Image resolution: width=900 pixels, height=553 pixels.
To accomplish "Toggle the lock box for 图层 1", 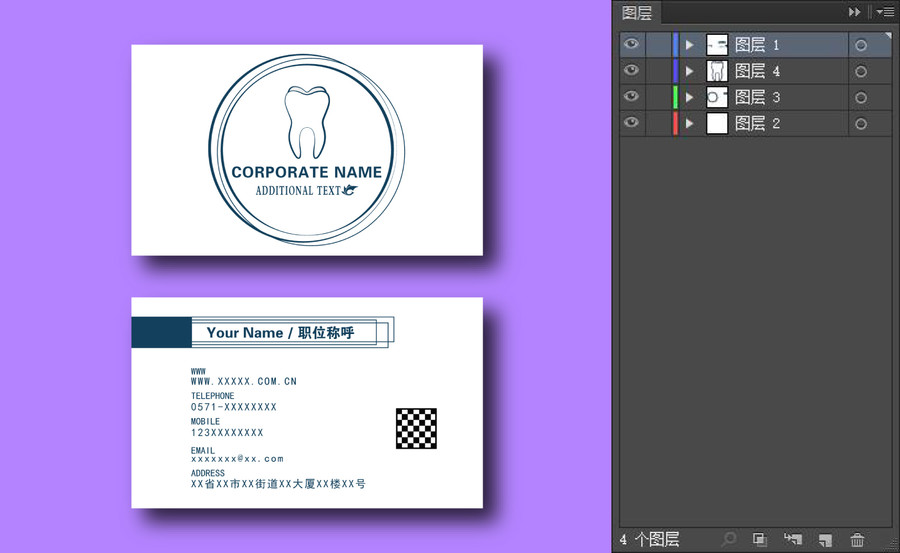I will click(658, 45).
